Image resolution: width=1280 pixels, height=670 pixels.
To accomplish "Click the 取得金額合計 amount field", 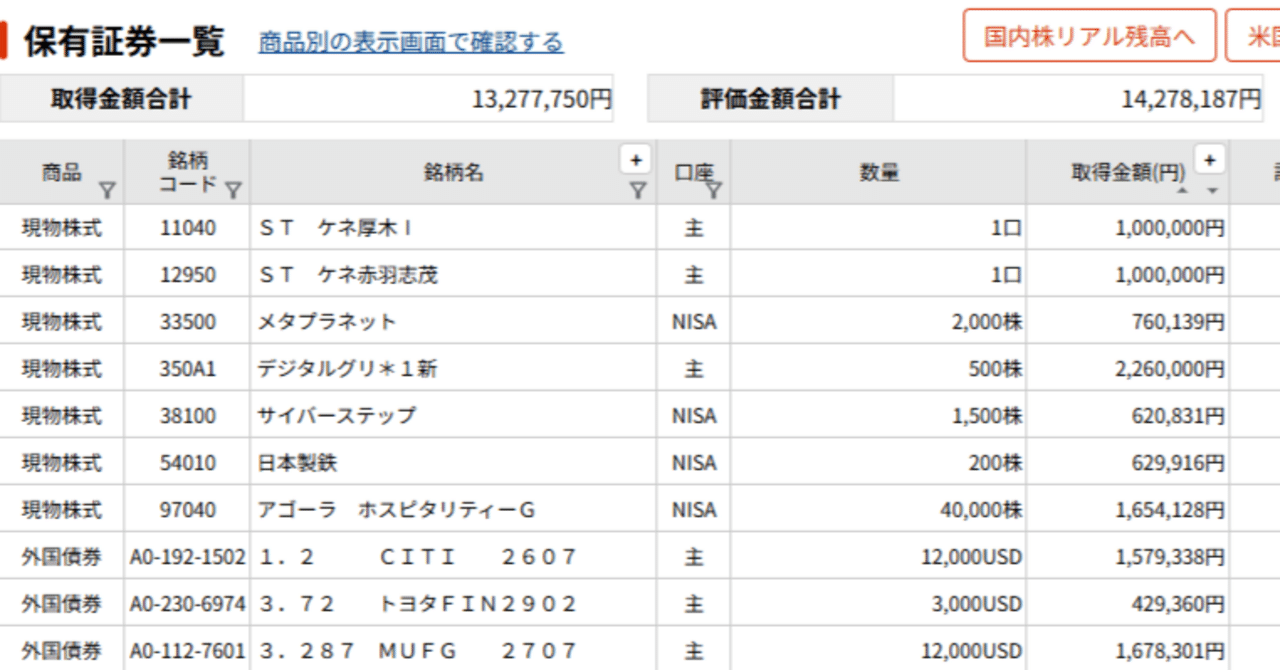I will [x=430, y=100].
